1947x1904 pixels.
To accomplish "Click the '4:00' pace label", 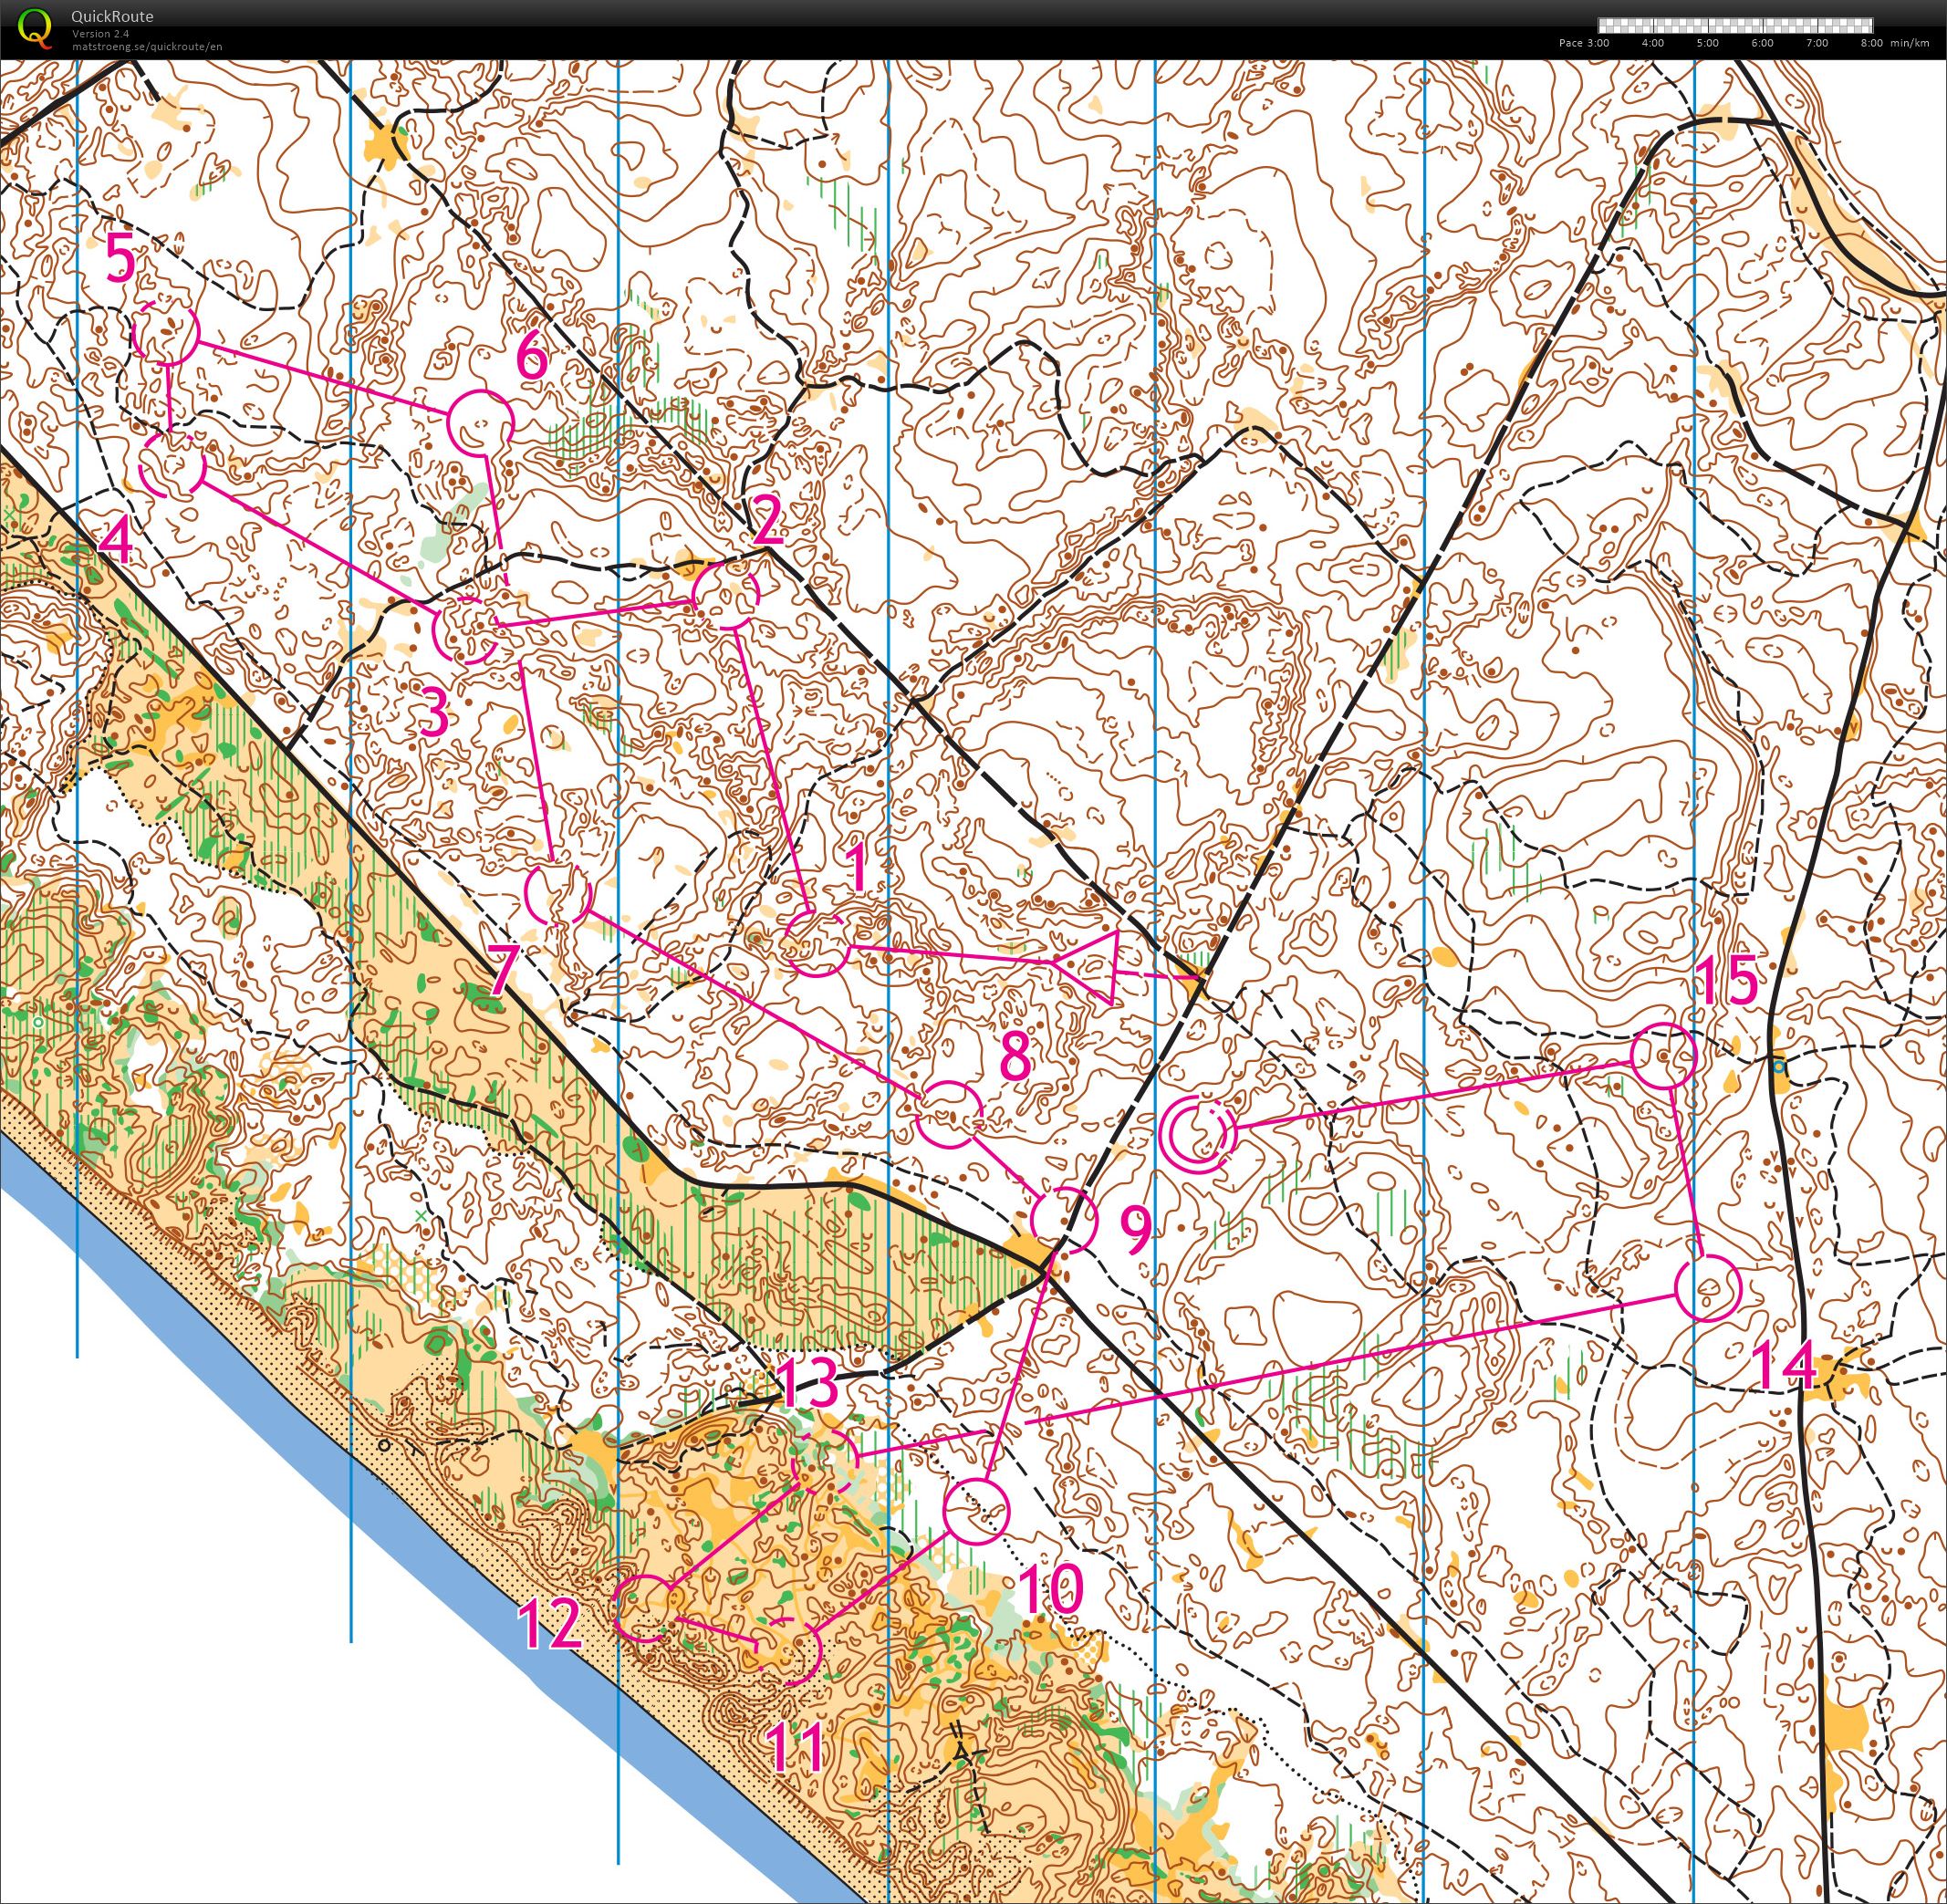I will pyautogui.click(x=1653, y=43).
